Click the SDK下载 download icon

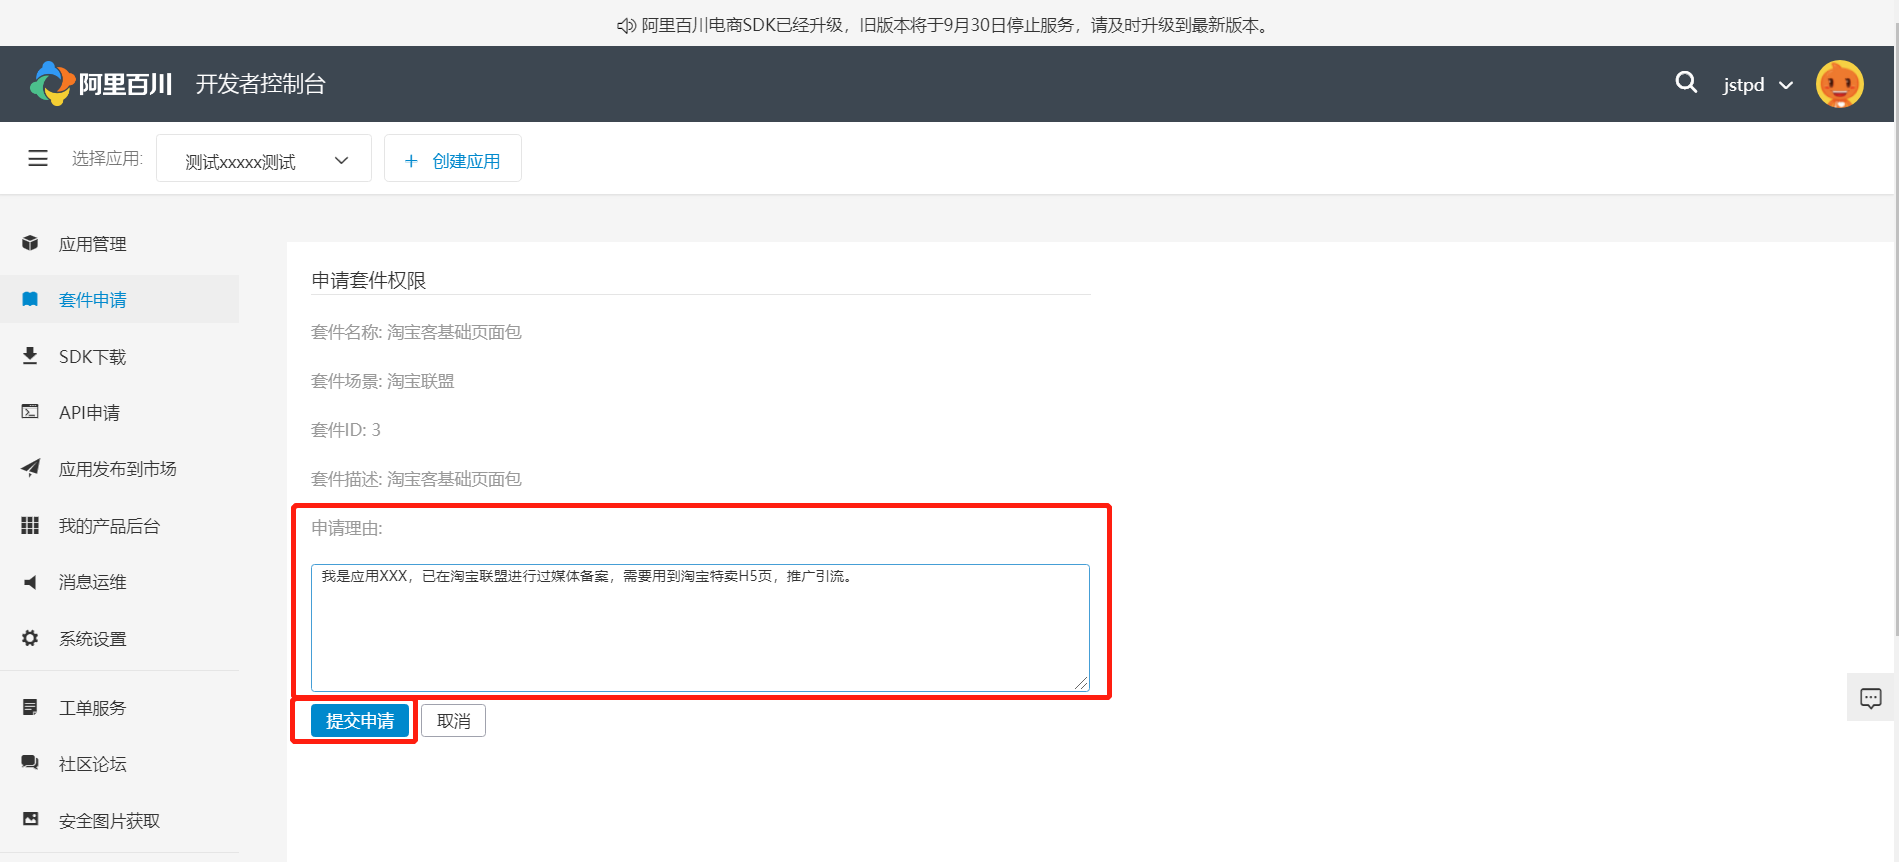(30, 356)
